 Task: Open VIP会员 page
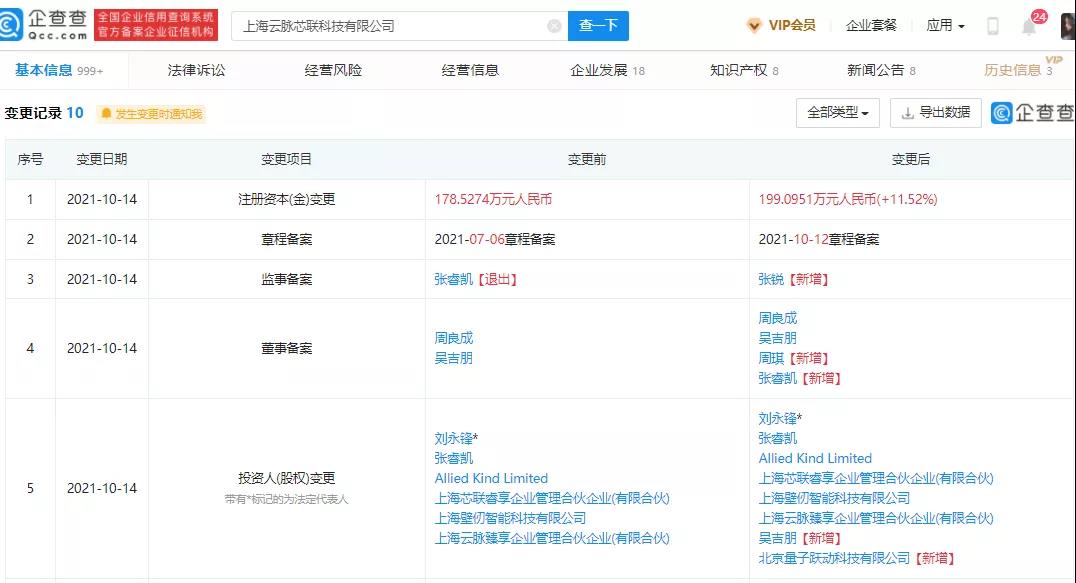pyautogui.click(x=792, y=25)
